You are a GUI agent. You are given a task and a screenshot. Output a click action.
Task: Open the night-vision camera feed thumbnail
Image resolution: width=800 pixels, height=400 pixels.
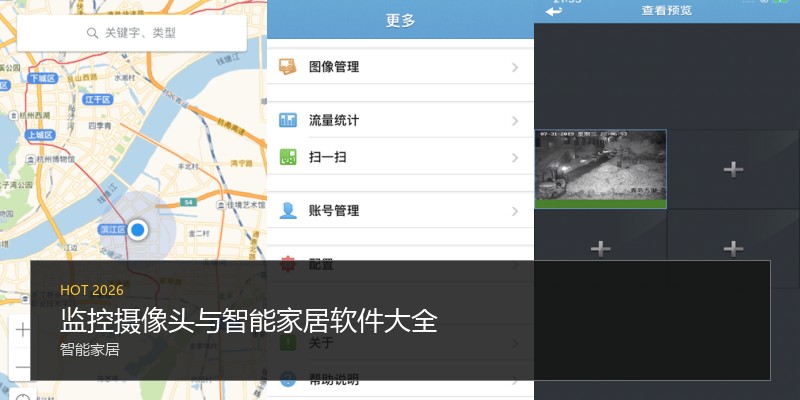(x=601, y=168)
